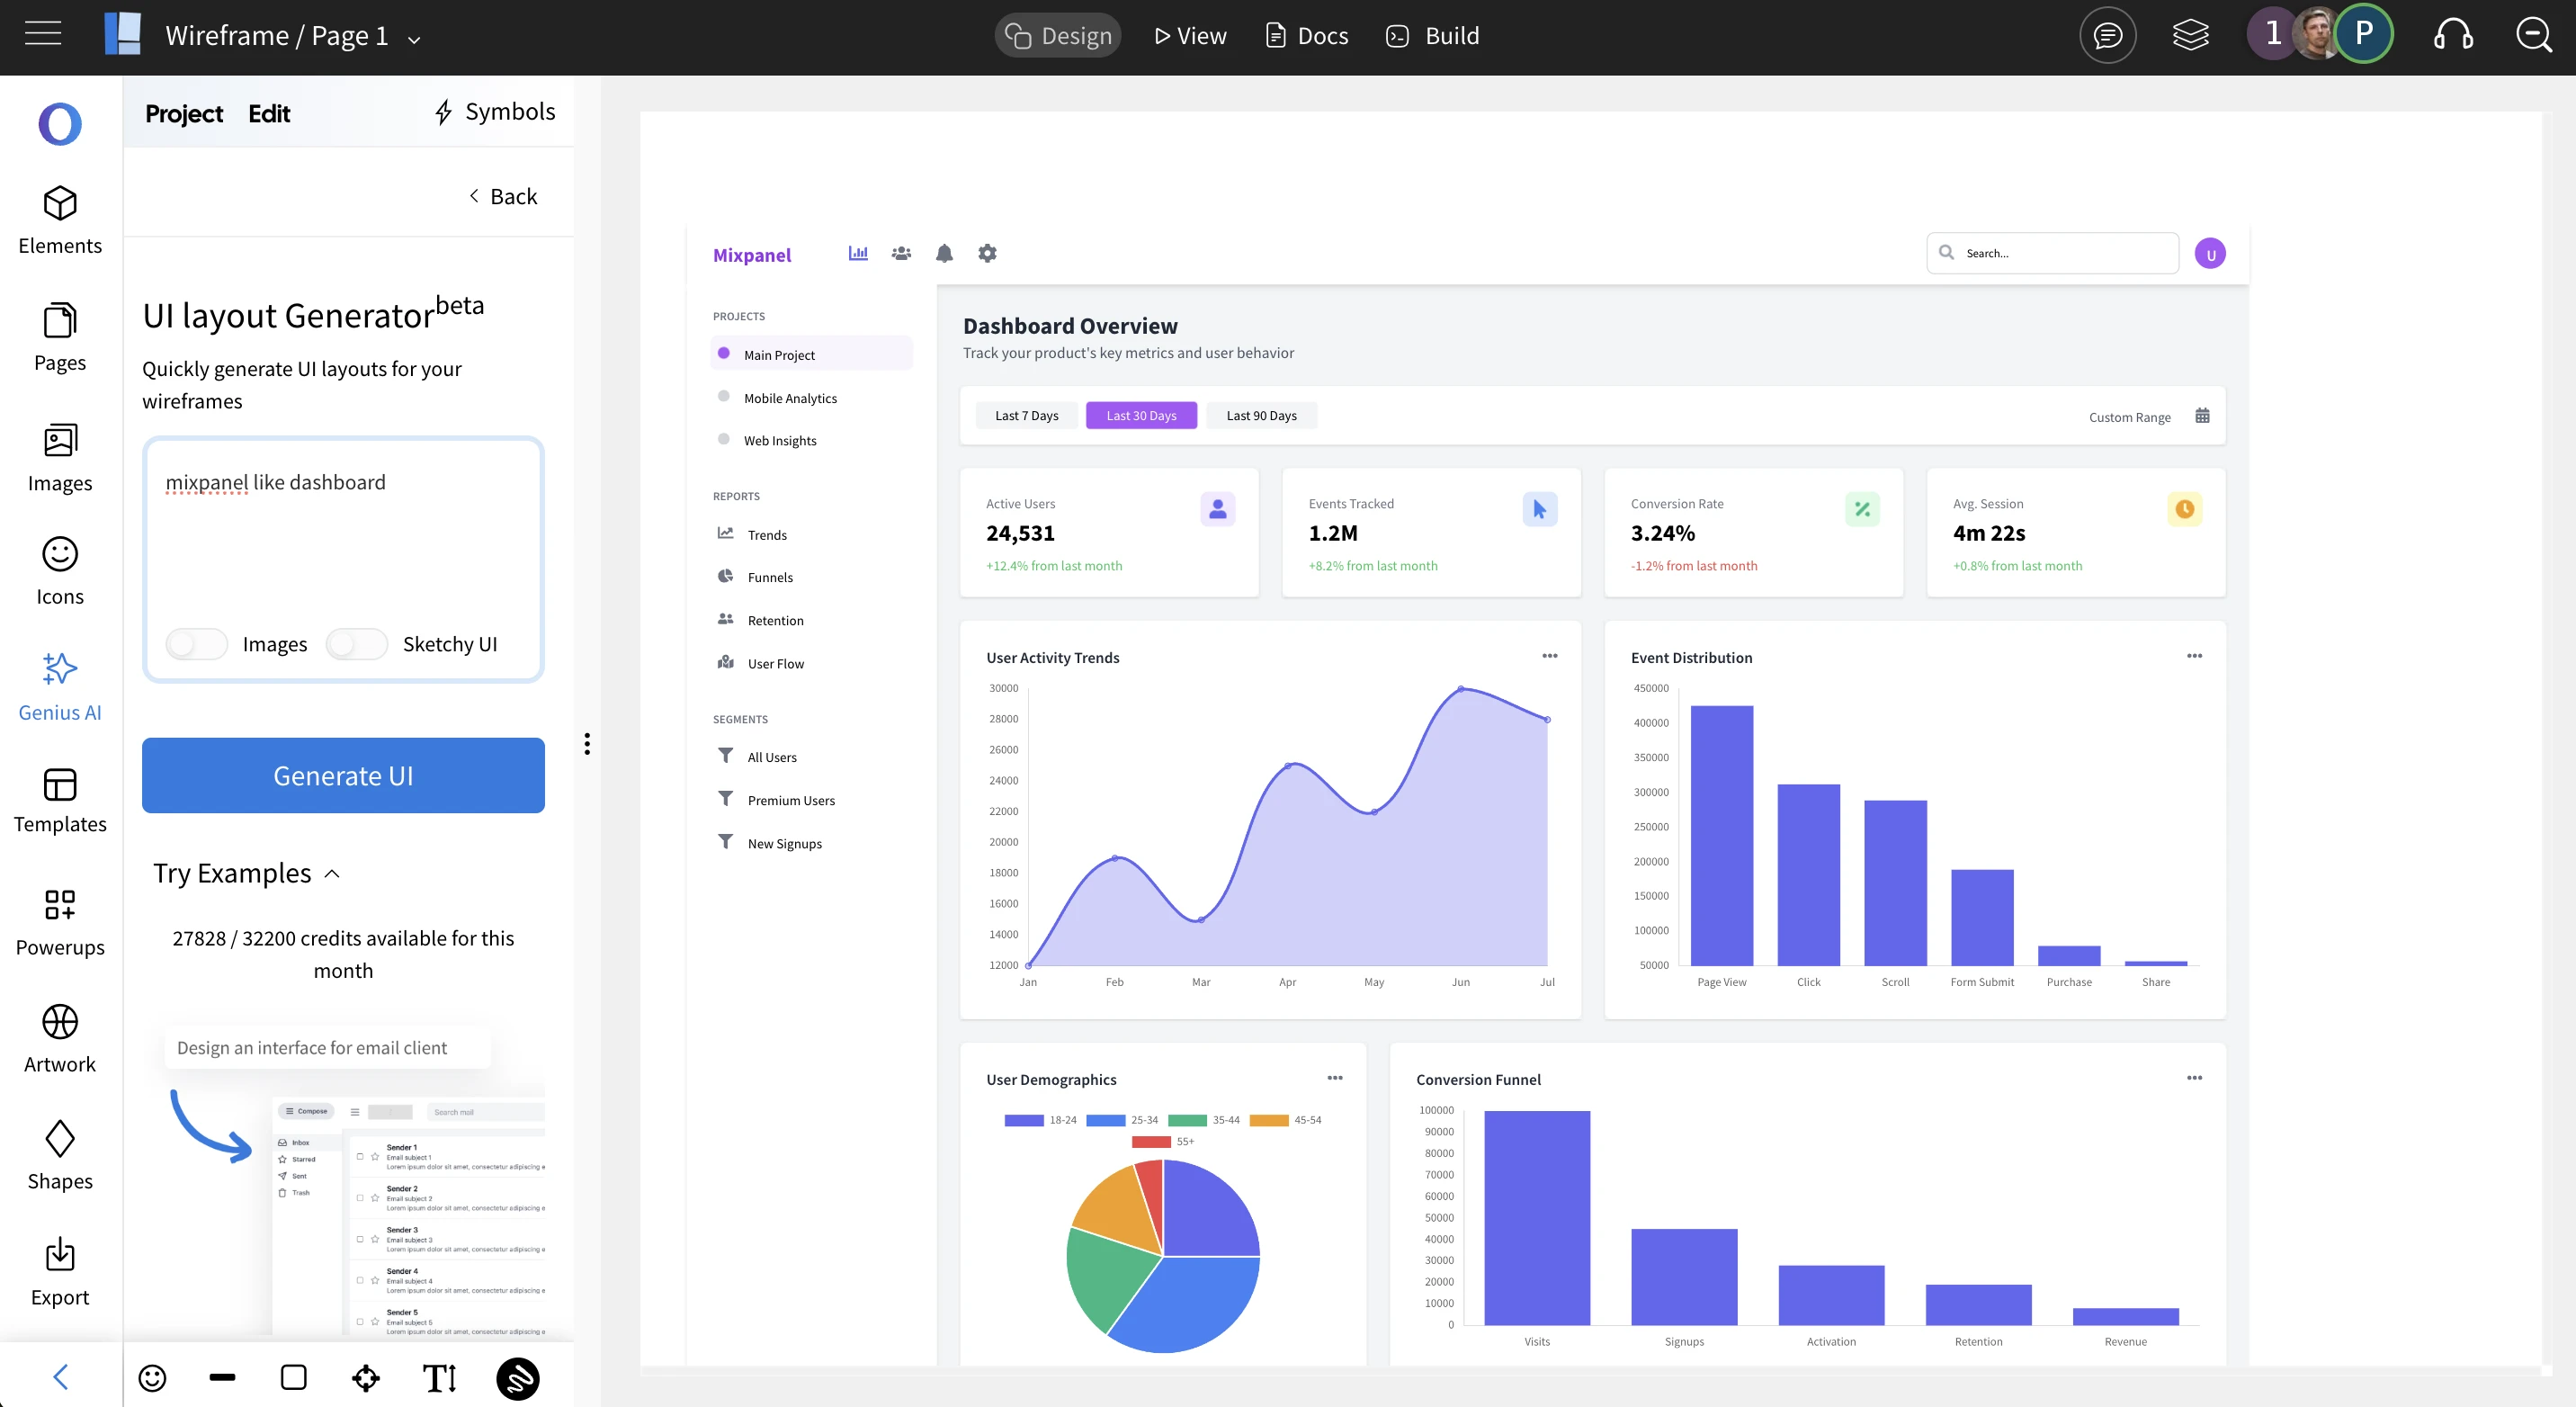Select the text tool in bottom toolbar

pos(439,1378)
